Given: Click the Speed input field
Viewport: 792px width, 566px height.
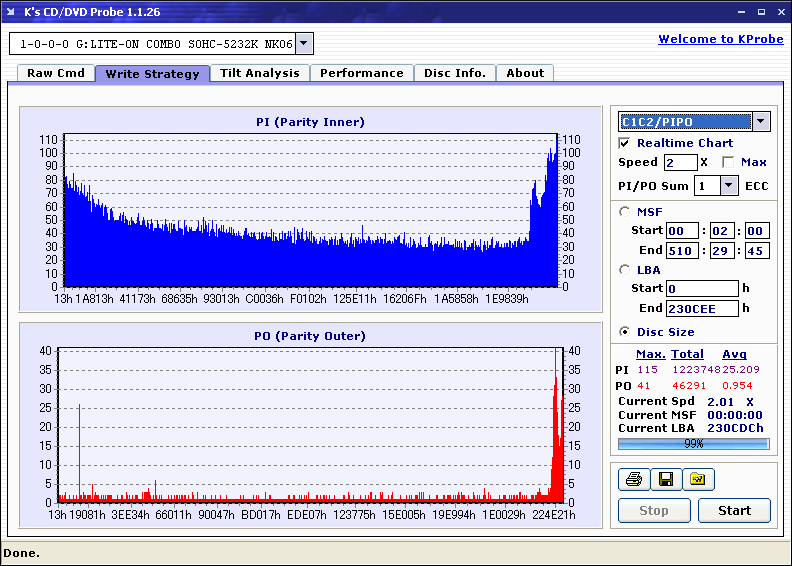Looking at the screenshot, I should coord(680,162).
